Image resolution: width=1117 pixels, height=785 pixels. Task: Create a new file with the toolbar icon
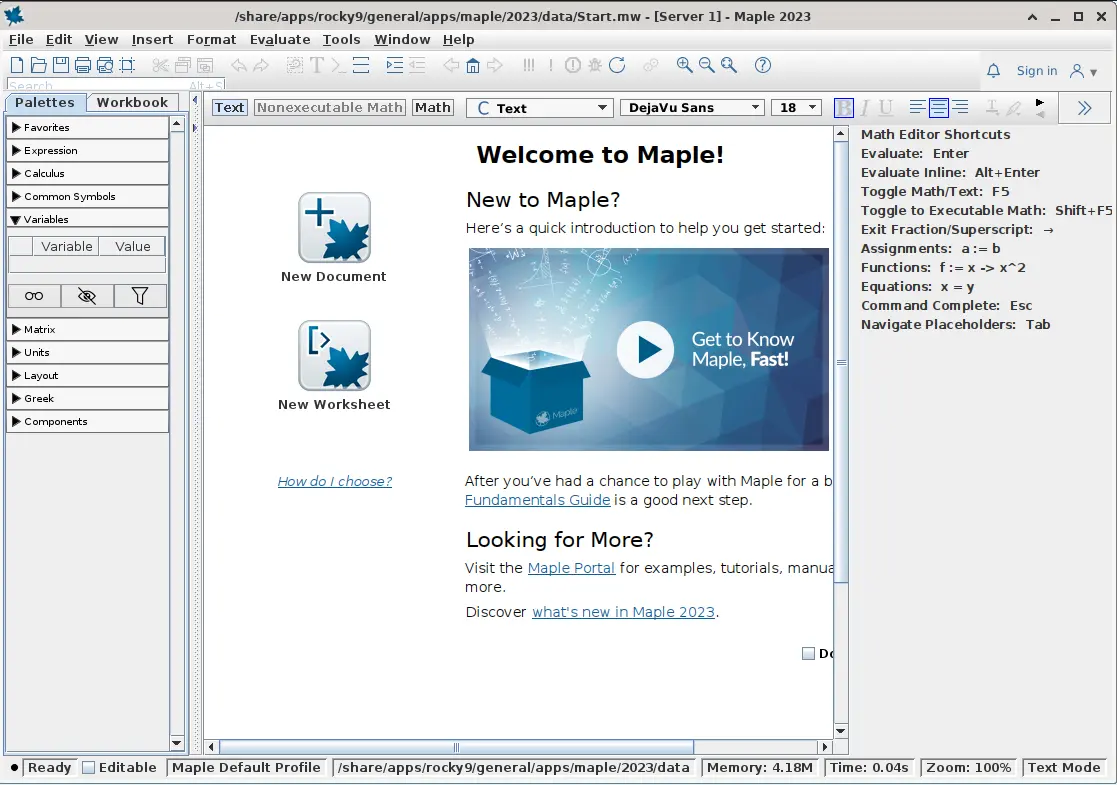(x=17, y=66)
